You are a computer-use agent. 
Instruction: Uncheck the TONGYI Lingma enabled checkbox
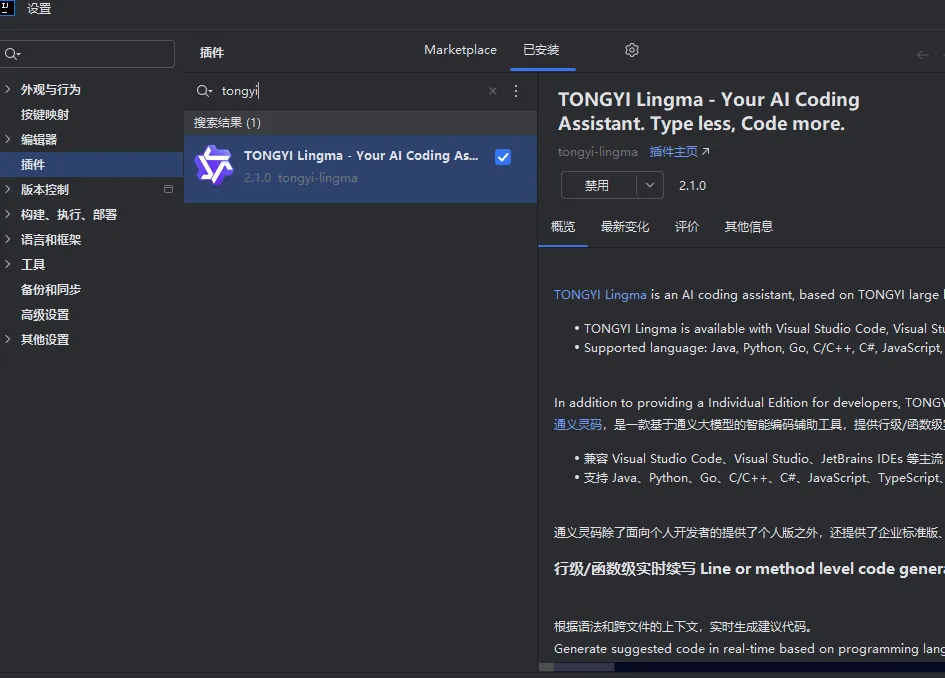(x=503, y=157)
